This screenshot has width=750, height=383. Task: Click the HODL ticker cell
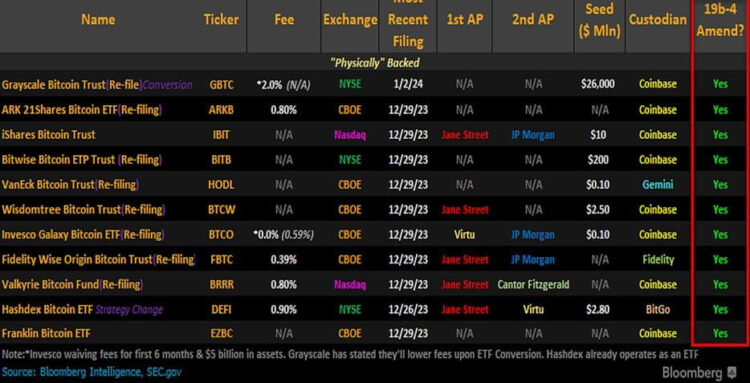coord(221,184)
